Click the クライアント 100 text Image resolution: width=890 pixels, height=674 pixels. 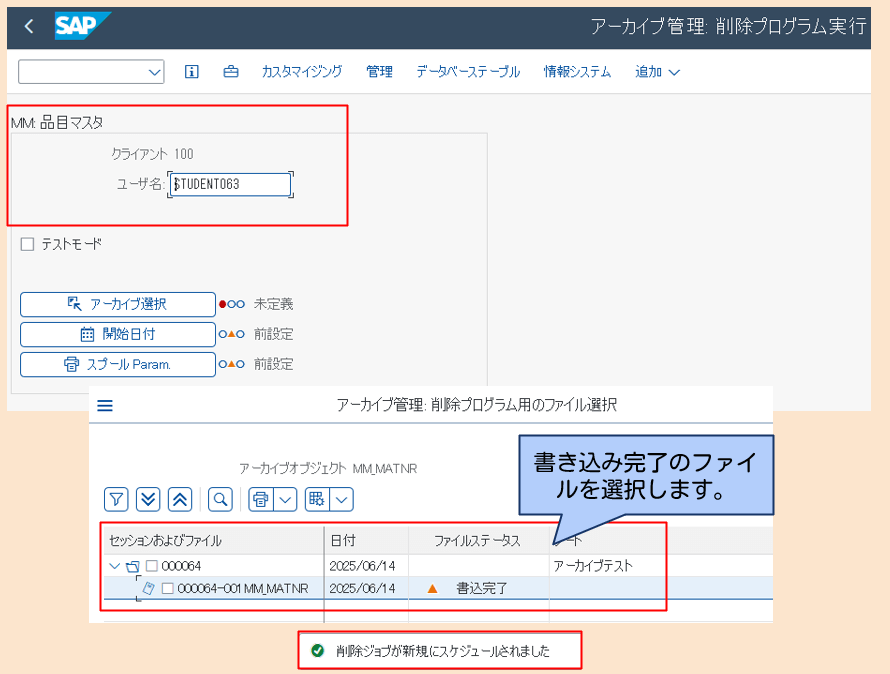[x=152, y=154]
